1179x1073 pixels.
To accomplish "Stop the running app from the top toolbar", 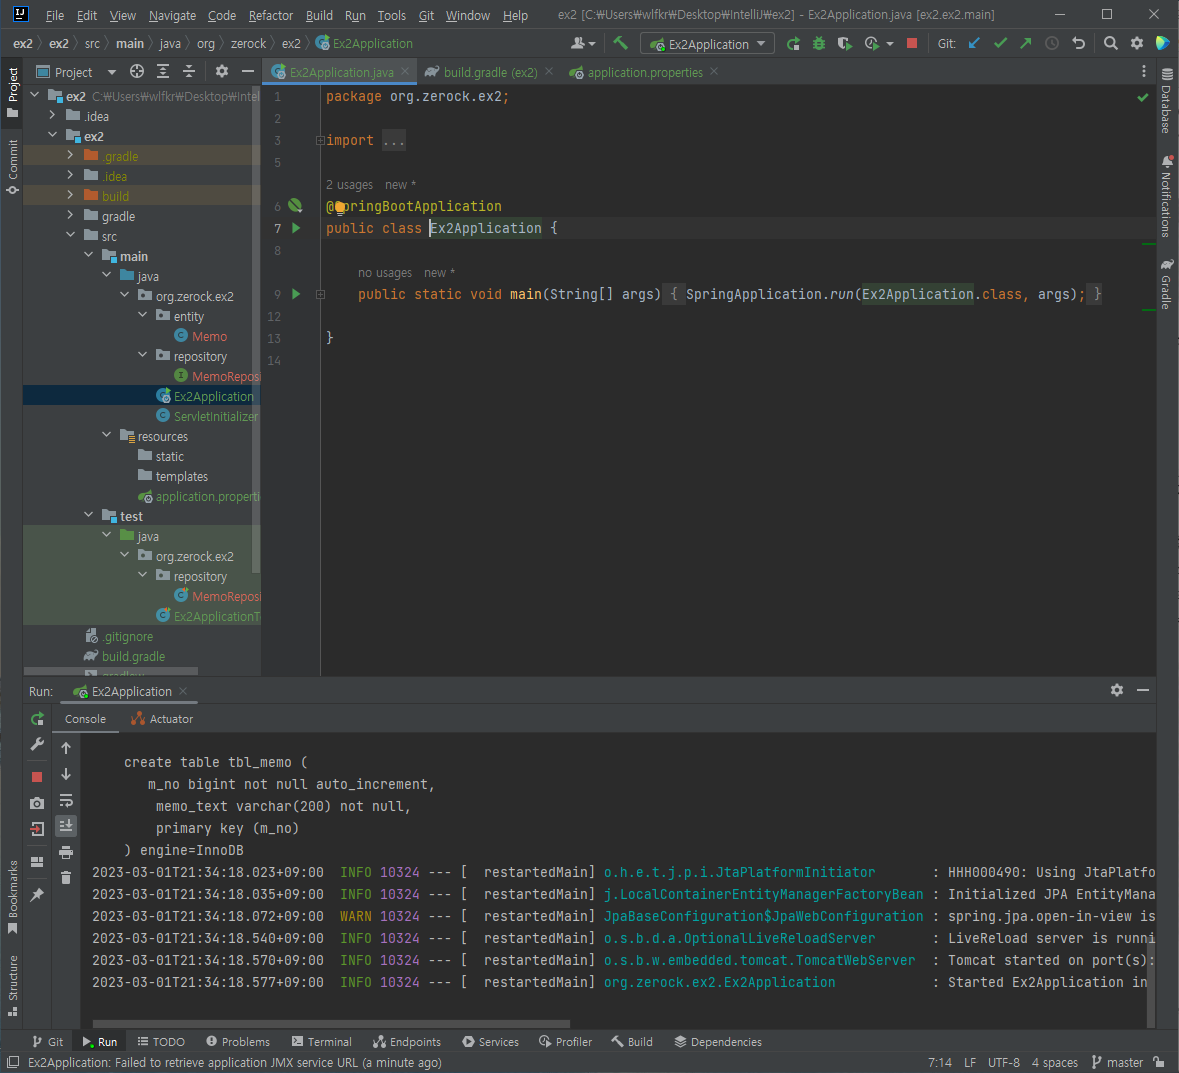I will point(911,44).
